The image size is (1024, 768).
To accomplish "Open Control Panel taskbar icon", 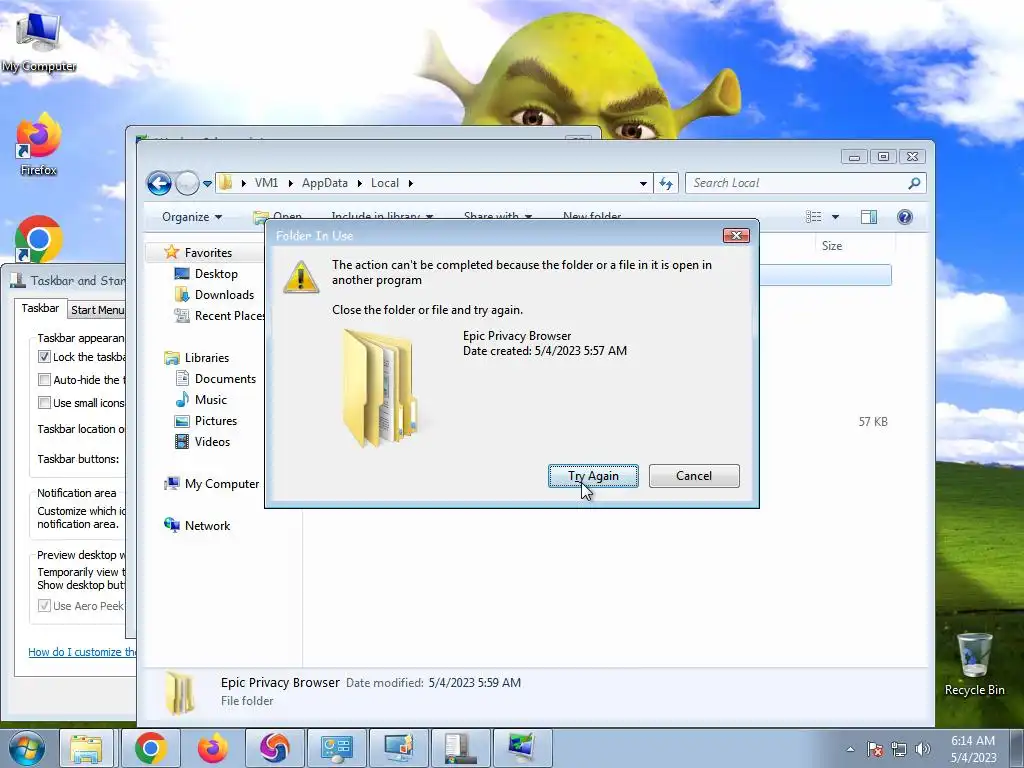I will (336, 748).
